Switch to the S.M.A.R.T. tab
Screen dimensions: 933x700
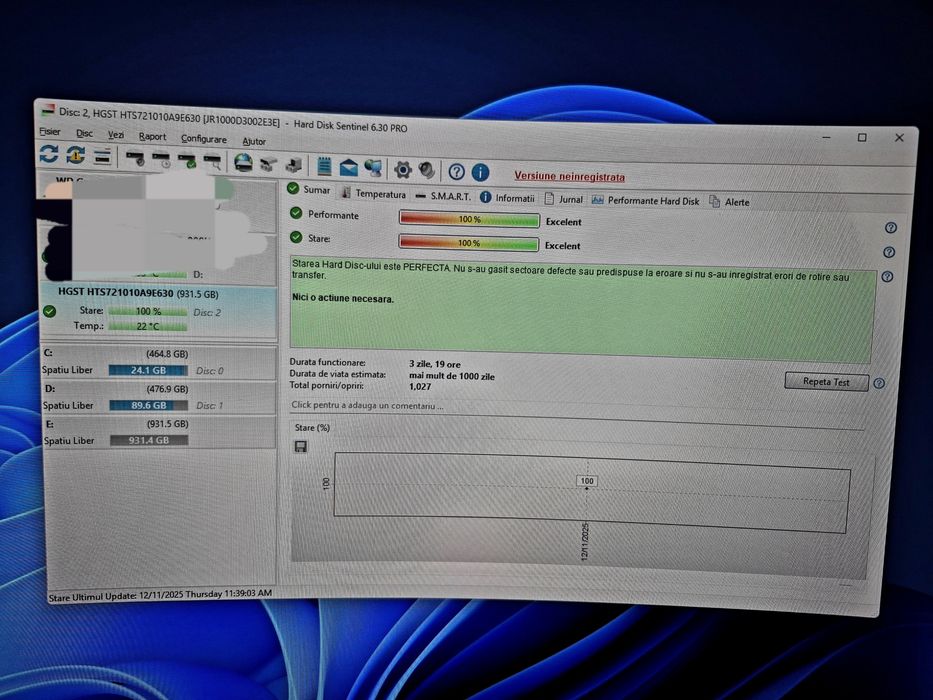[443, 196]
